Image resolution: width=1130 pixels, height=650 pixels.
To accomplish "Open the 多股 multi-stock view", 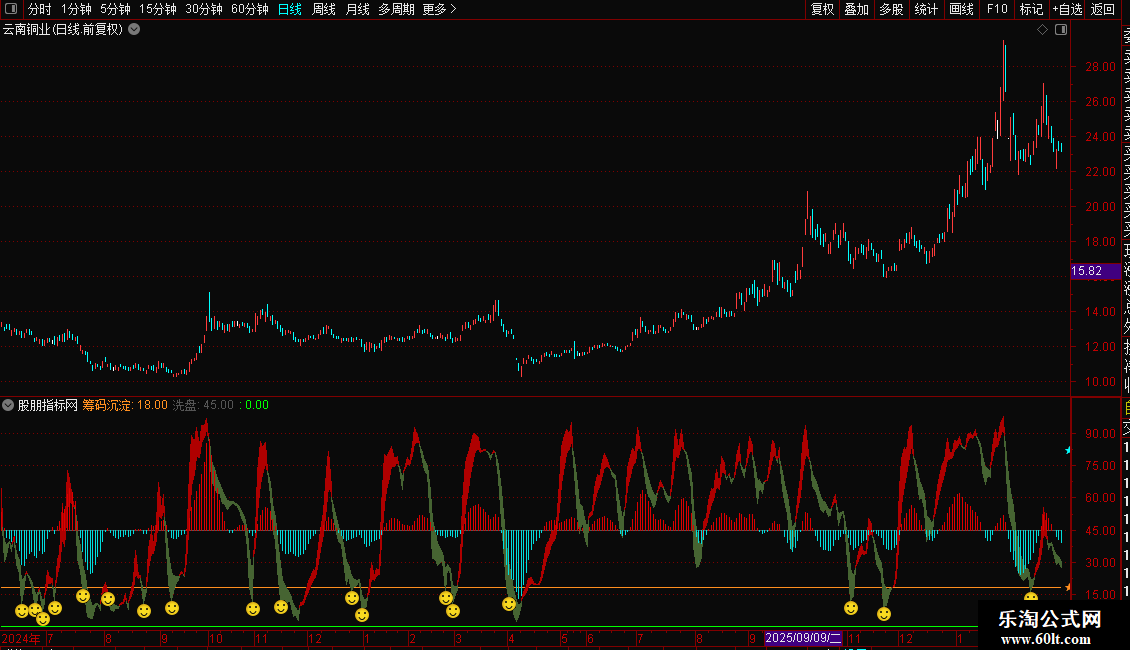I will 891,9.
